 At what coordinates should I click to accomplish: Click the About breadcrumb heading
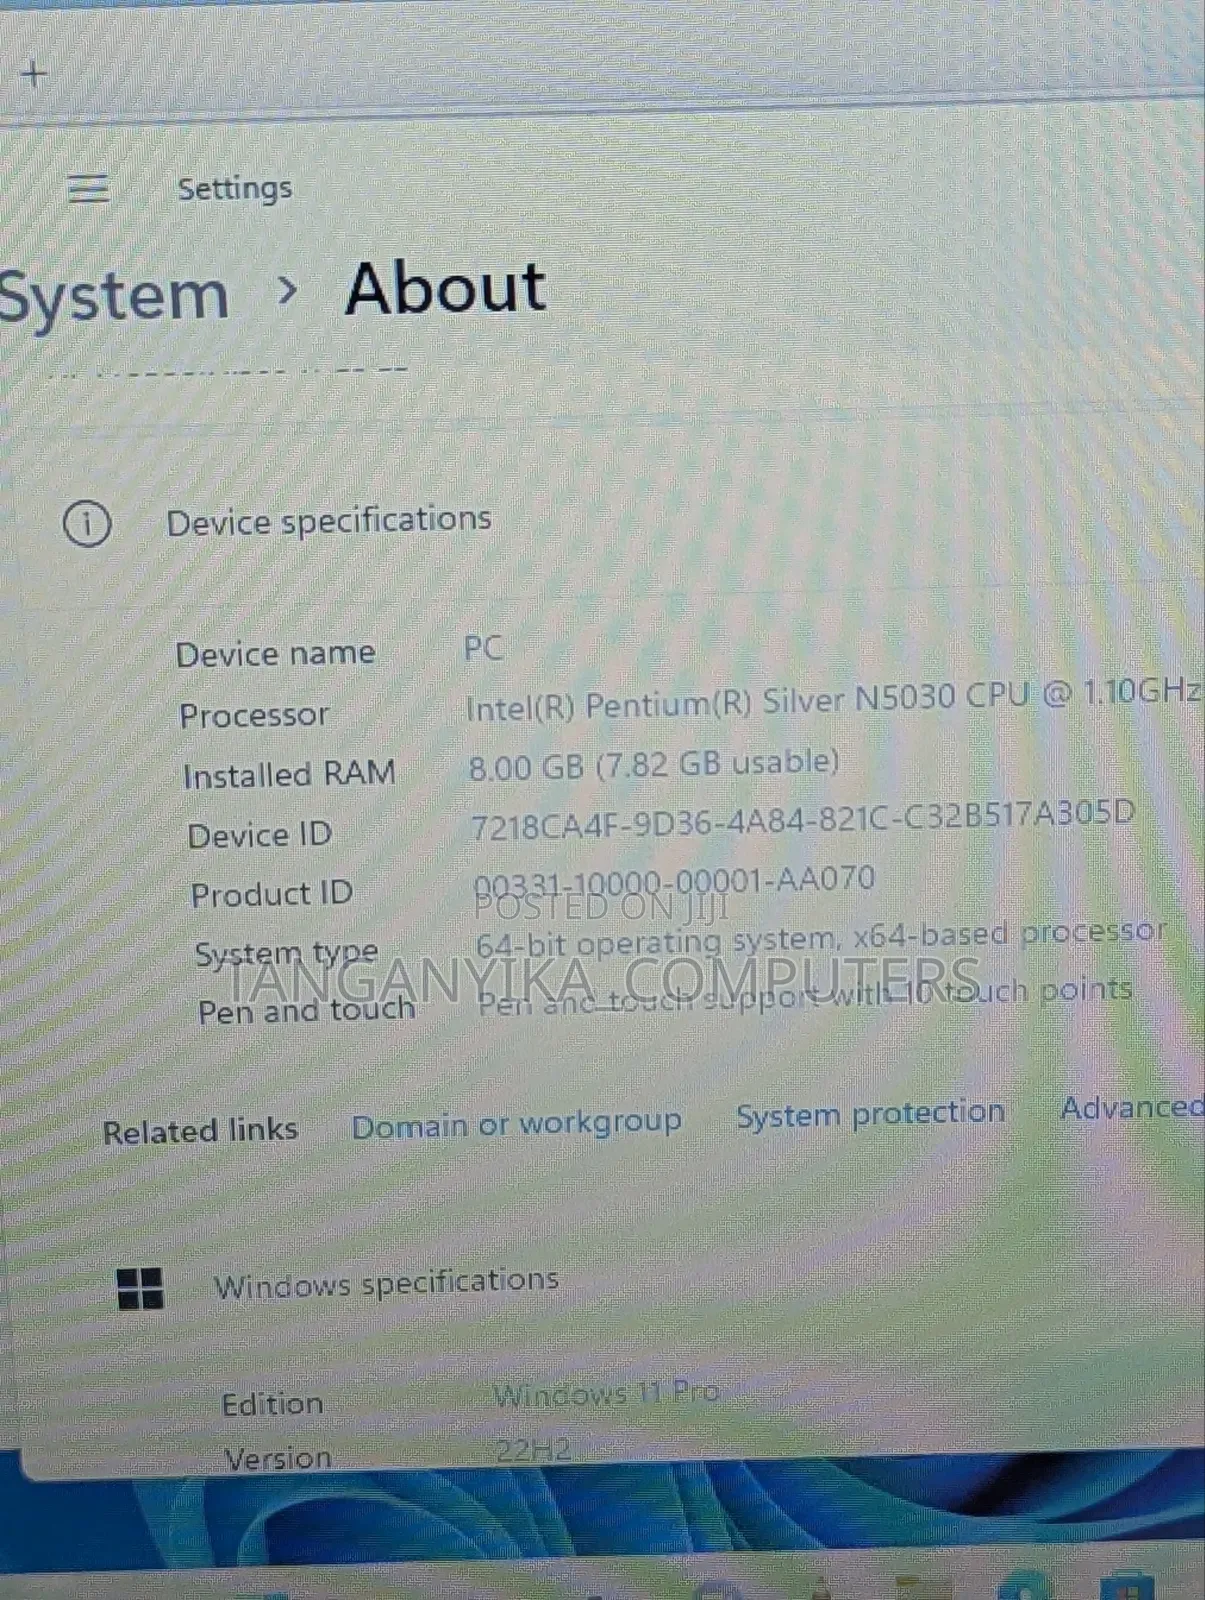click(445, 288)
